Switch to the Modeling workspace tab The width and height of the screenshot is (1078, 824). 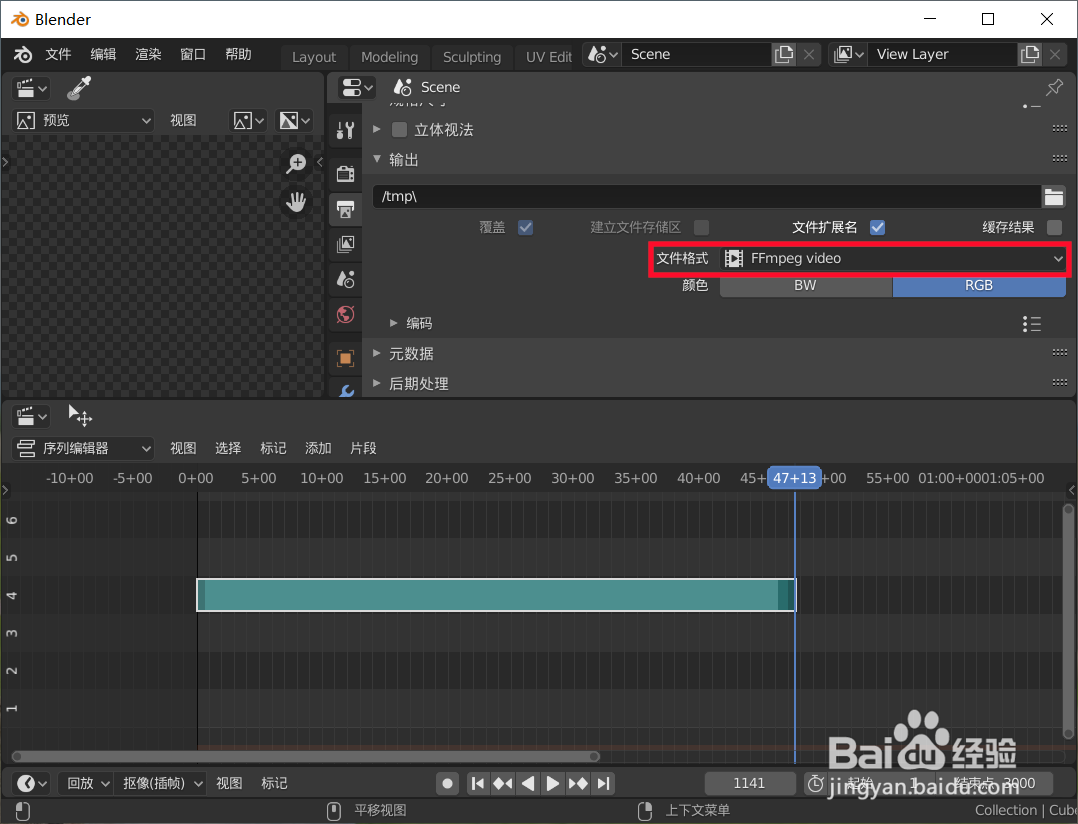click(x=390, y=57)
